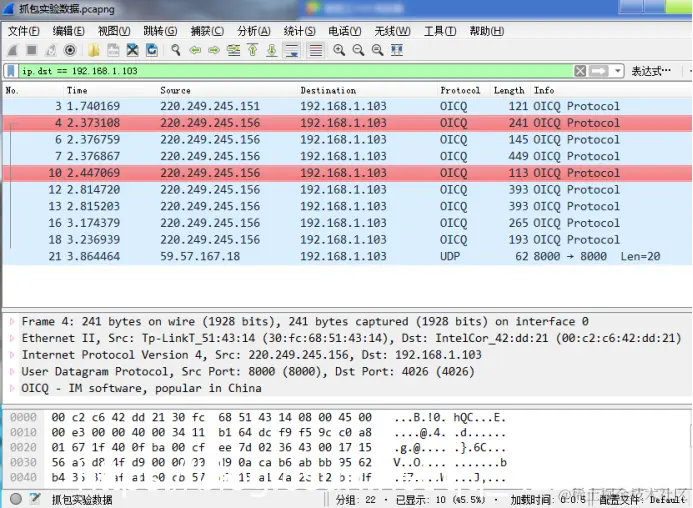This screenshot has height=508, width=693.
Task: Click the filter bookmark icon
Action: point(11,71)
